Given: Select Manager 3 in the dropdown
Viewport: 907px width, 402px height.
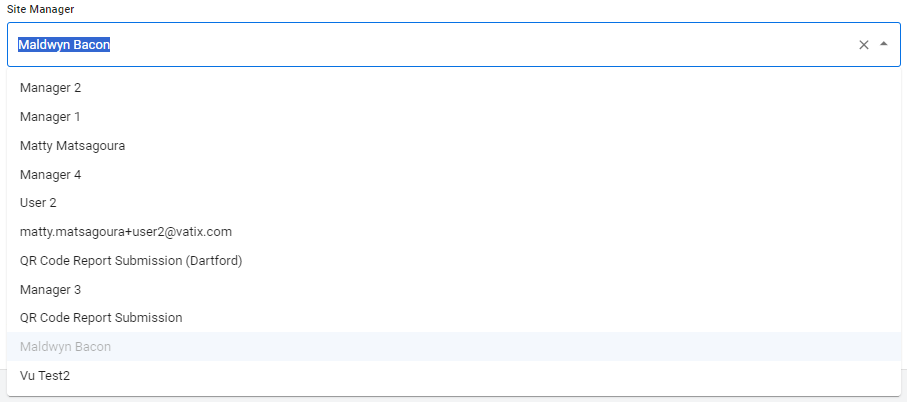Looking at the screenshot, I should (x=50, y=290).
